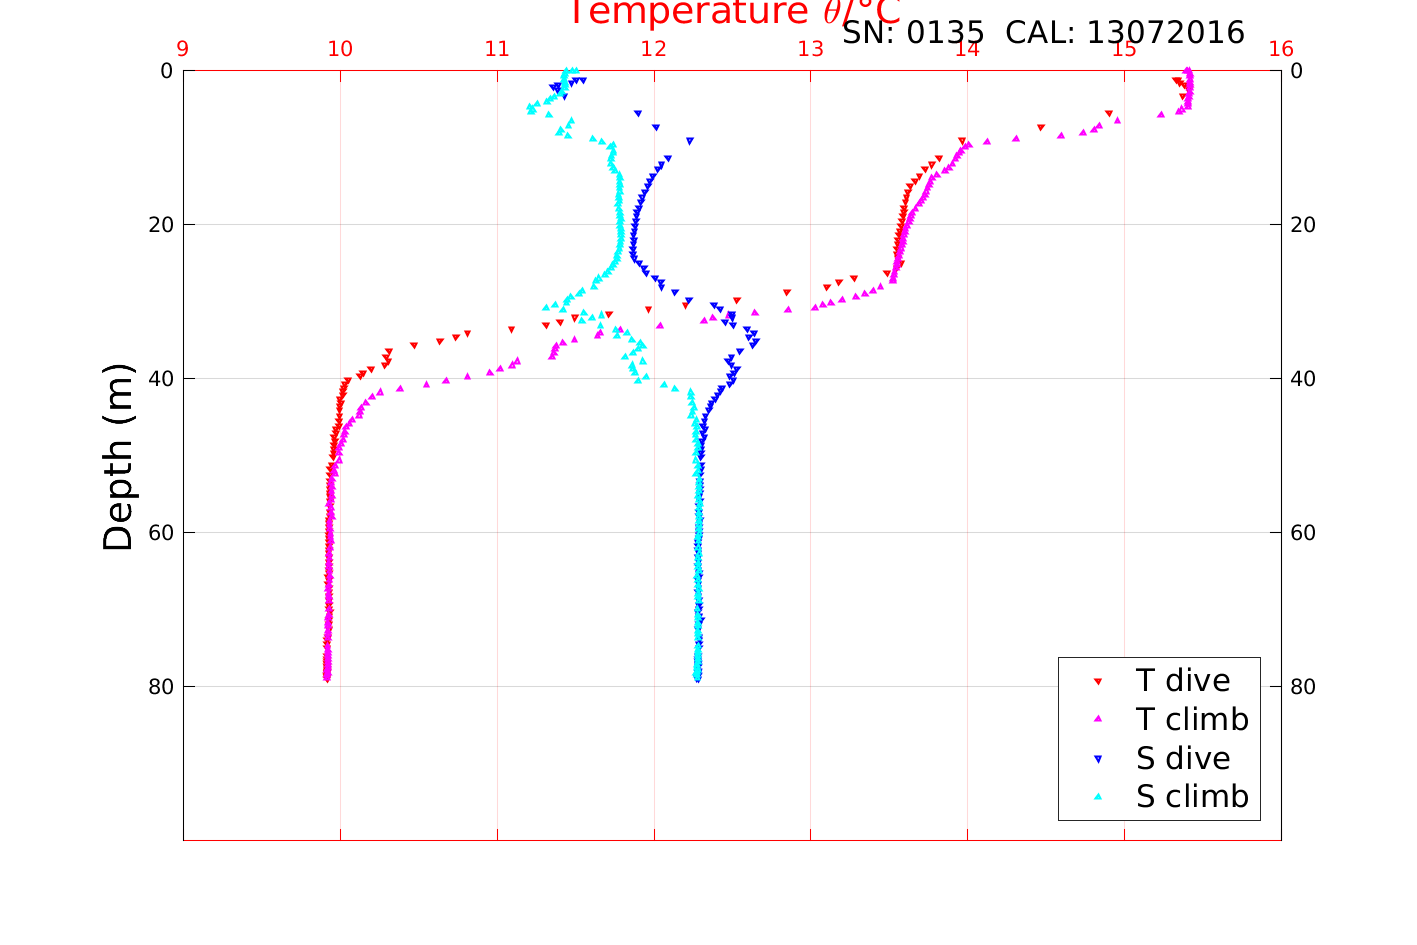
Task: Click top axis tick label 13
Action: [x=811, y=49]
